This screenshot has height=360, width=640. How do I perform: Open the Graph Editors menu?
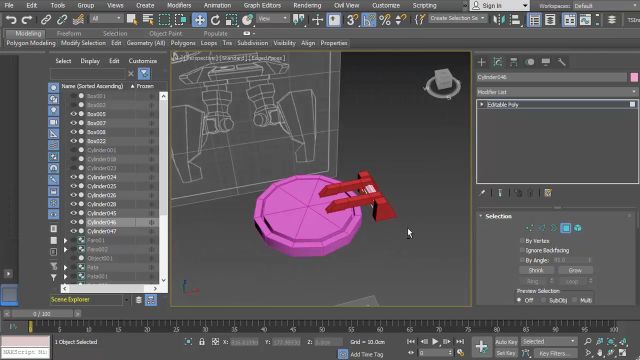point(262,5)
